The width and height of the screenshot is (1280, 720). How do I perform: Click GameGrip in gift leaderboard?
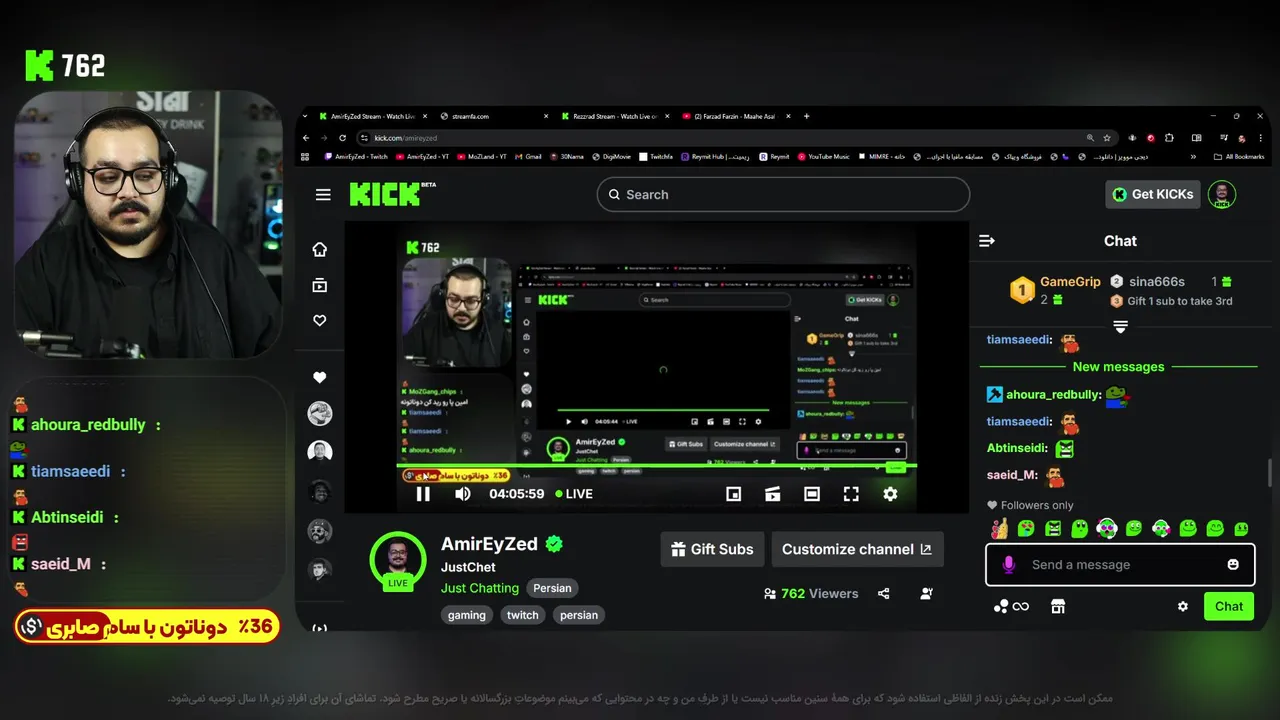(x=1070, y=282)
